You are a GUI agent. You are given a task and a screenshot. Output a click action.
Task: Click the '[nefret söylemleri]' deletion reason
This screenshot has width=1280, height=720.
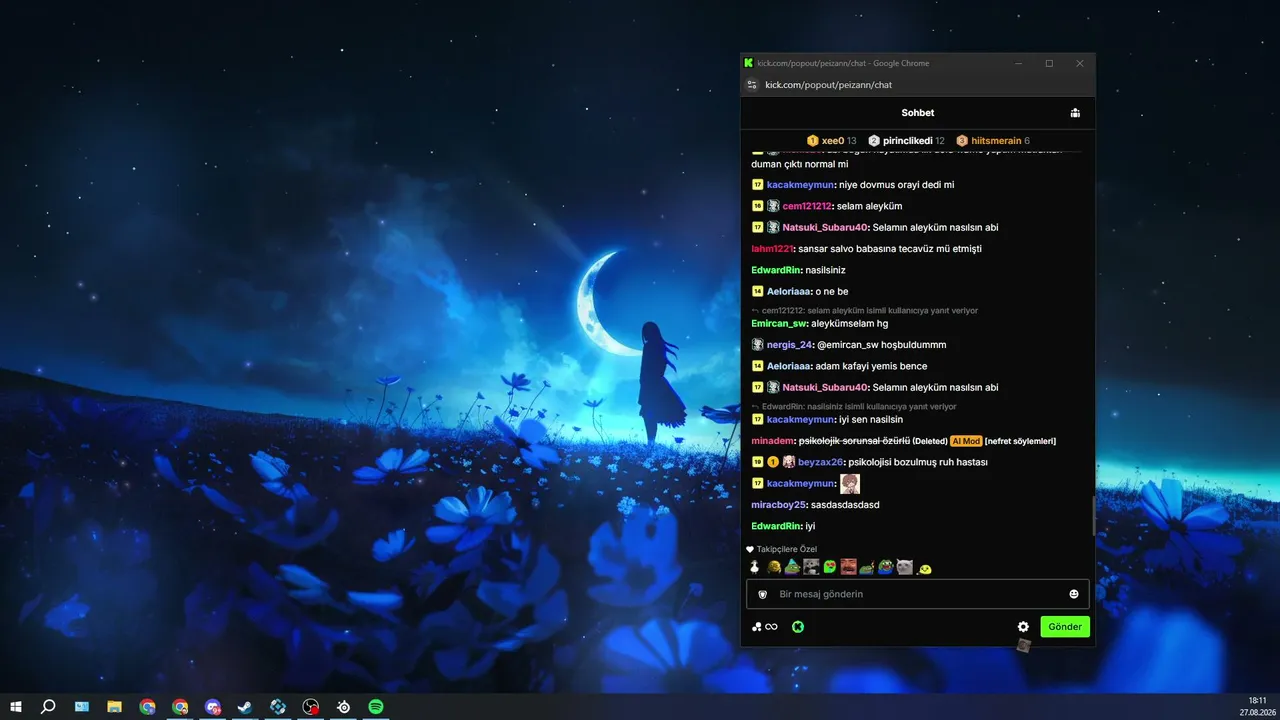click(1020, 441)
